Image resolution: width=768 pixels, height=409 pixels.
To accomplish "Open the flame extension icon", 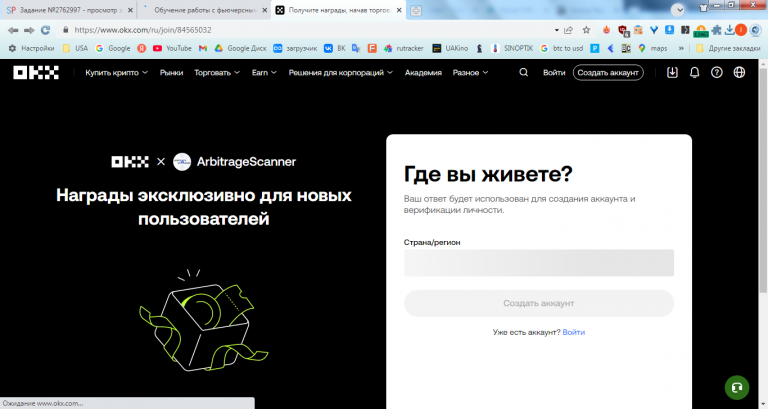I will 606,30.
